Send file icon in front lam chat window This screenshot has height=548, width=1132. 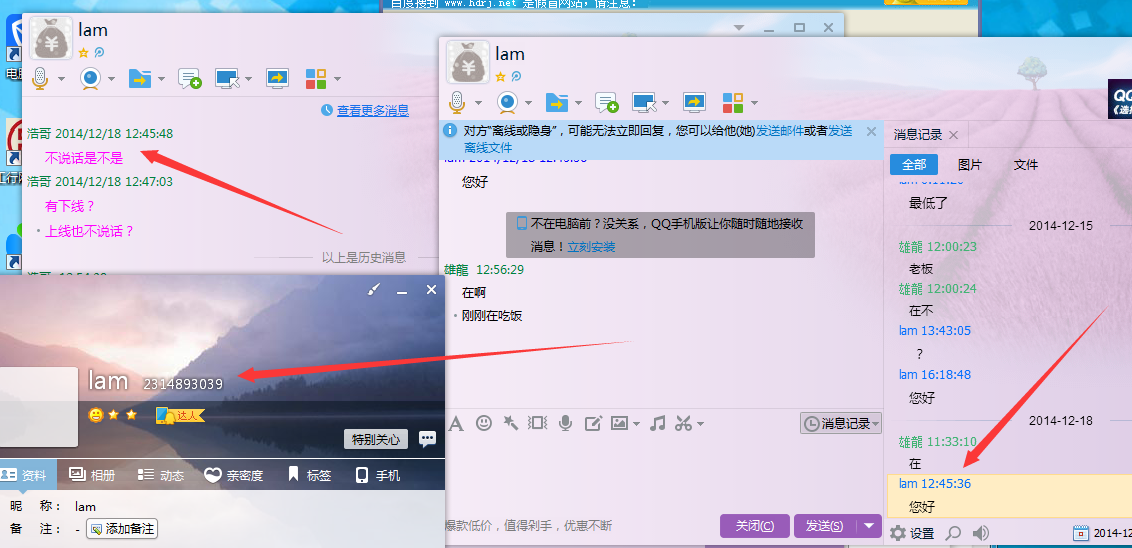coord(557,102)
